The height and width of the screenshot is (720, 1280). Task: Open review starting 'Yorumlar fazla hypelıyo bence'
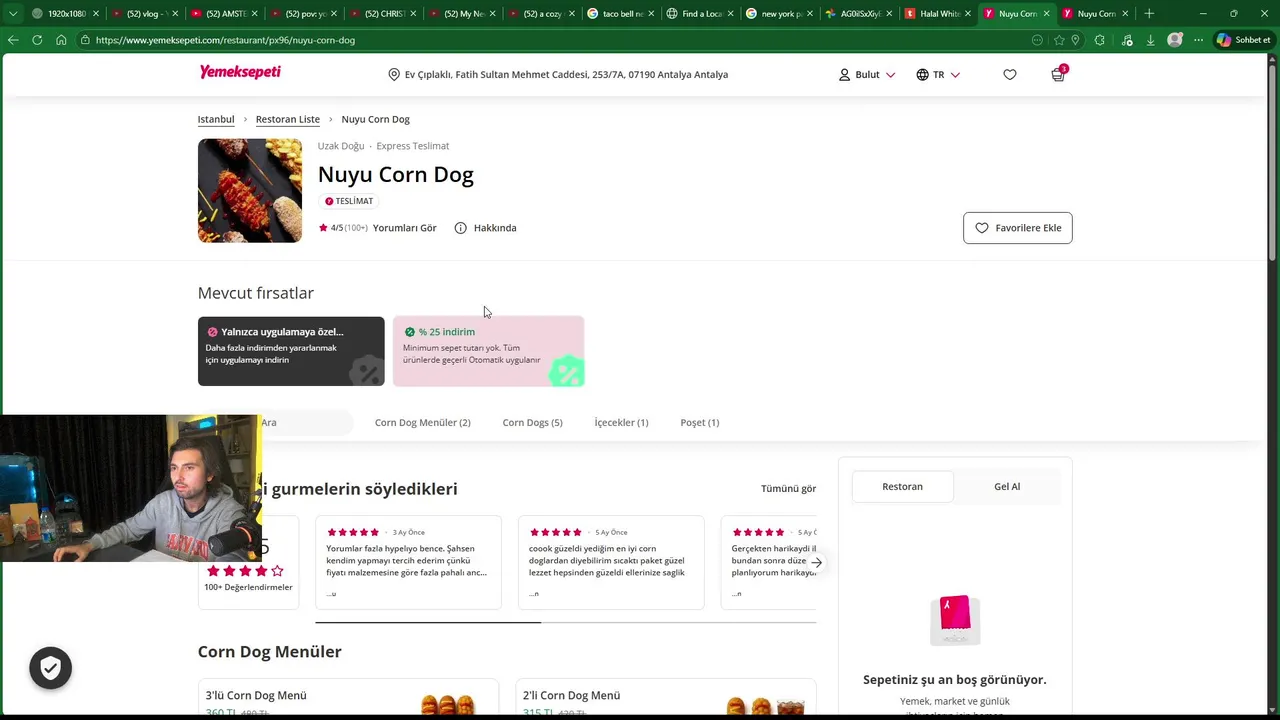408,563
